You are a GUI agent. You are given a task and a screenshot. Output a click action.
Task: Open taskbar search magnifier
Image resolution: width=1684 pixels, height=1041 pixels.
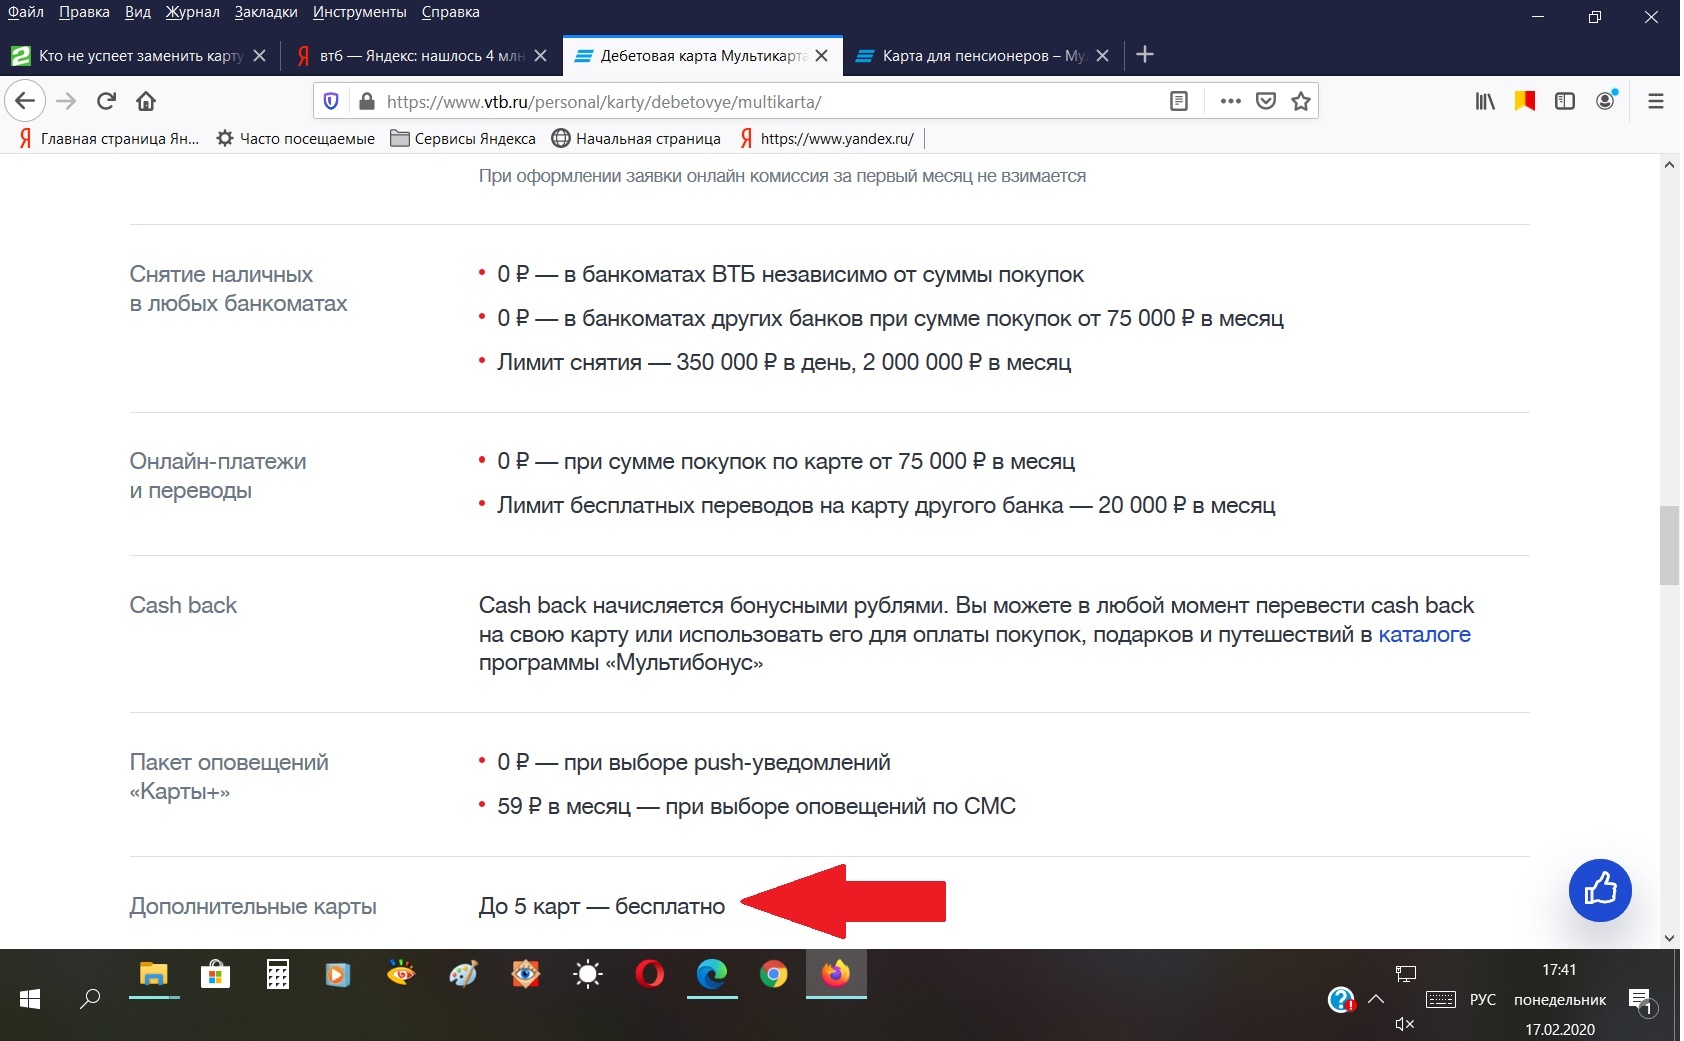(90, 998)
